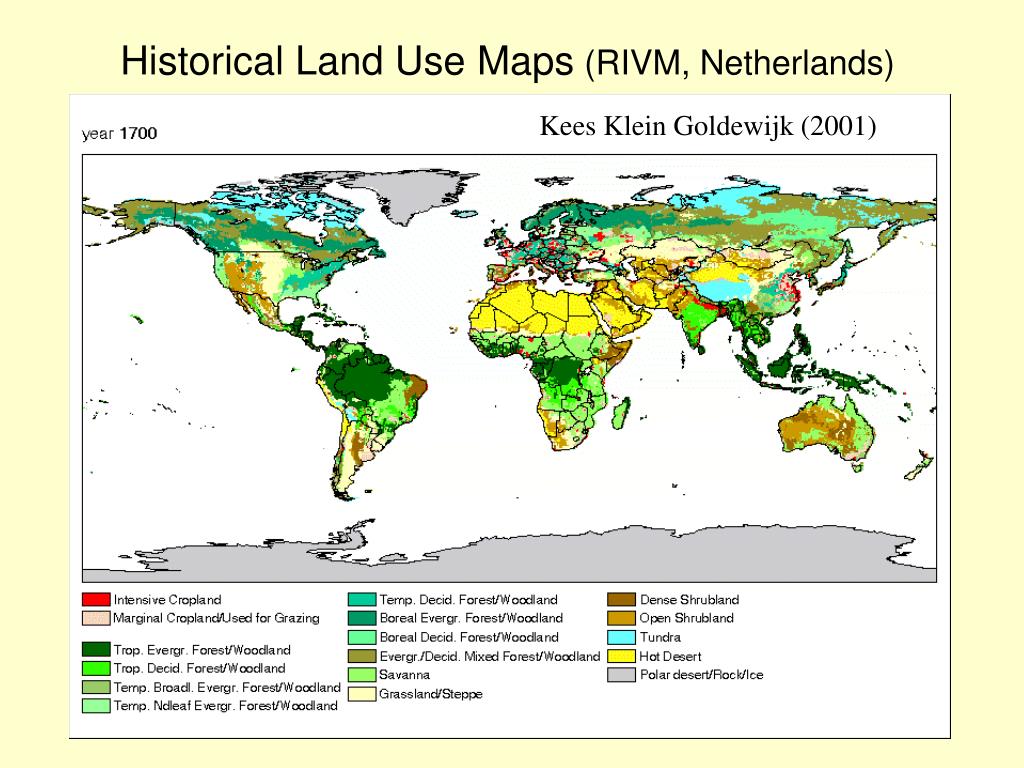Click the Trop. Decid. Forest/Woodland swatch
1024x768 pixels.
[96, 668]
